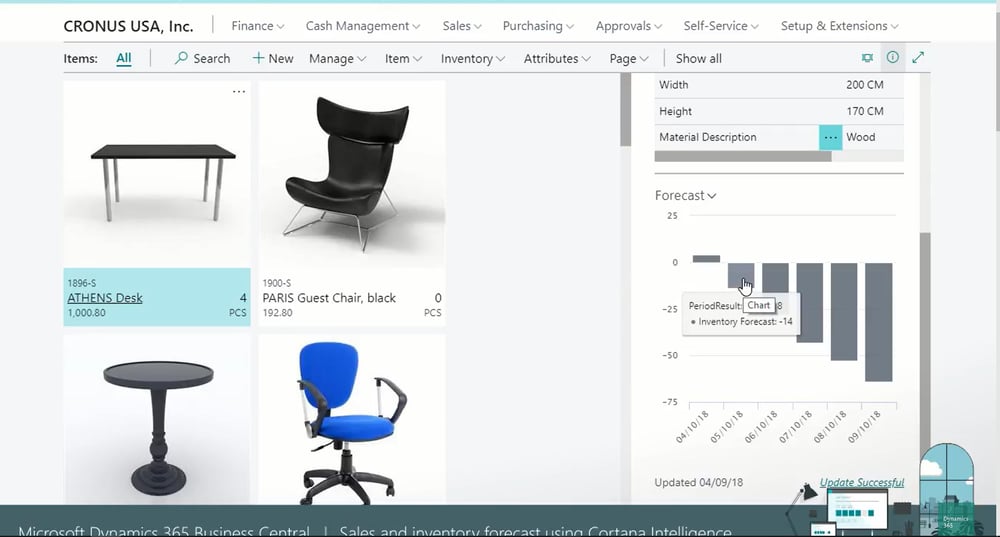Click Show all actions
The height and width of the screenshot is (537, 1000).
(x=698, y=59)
